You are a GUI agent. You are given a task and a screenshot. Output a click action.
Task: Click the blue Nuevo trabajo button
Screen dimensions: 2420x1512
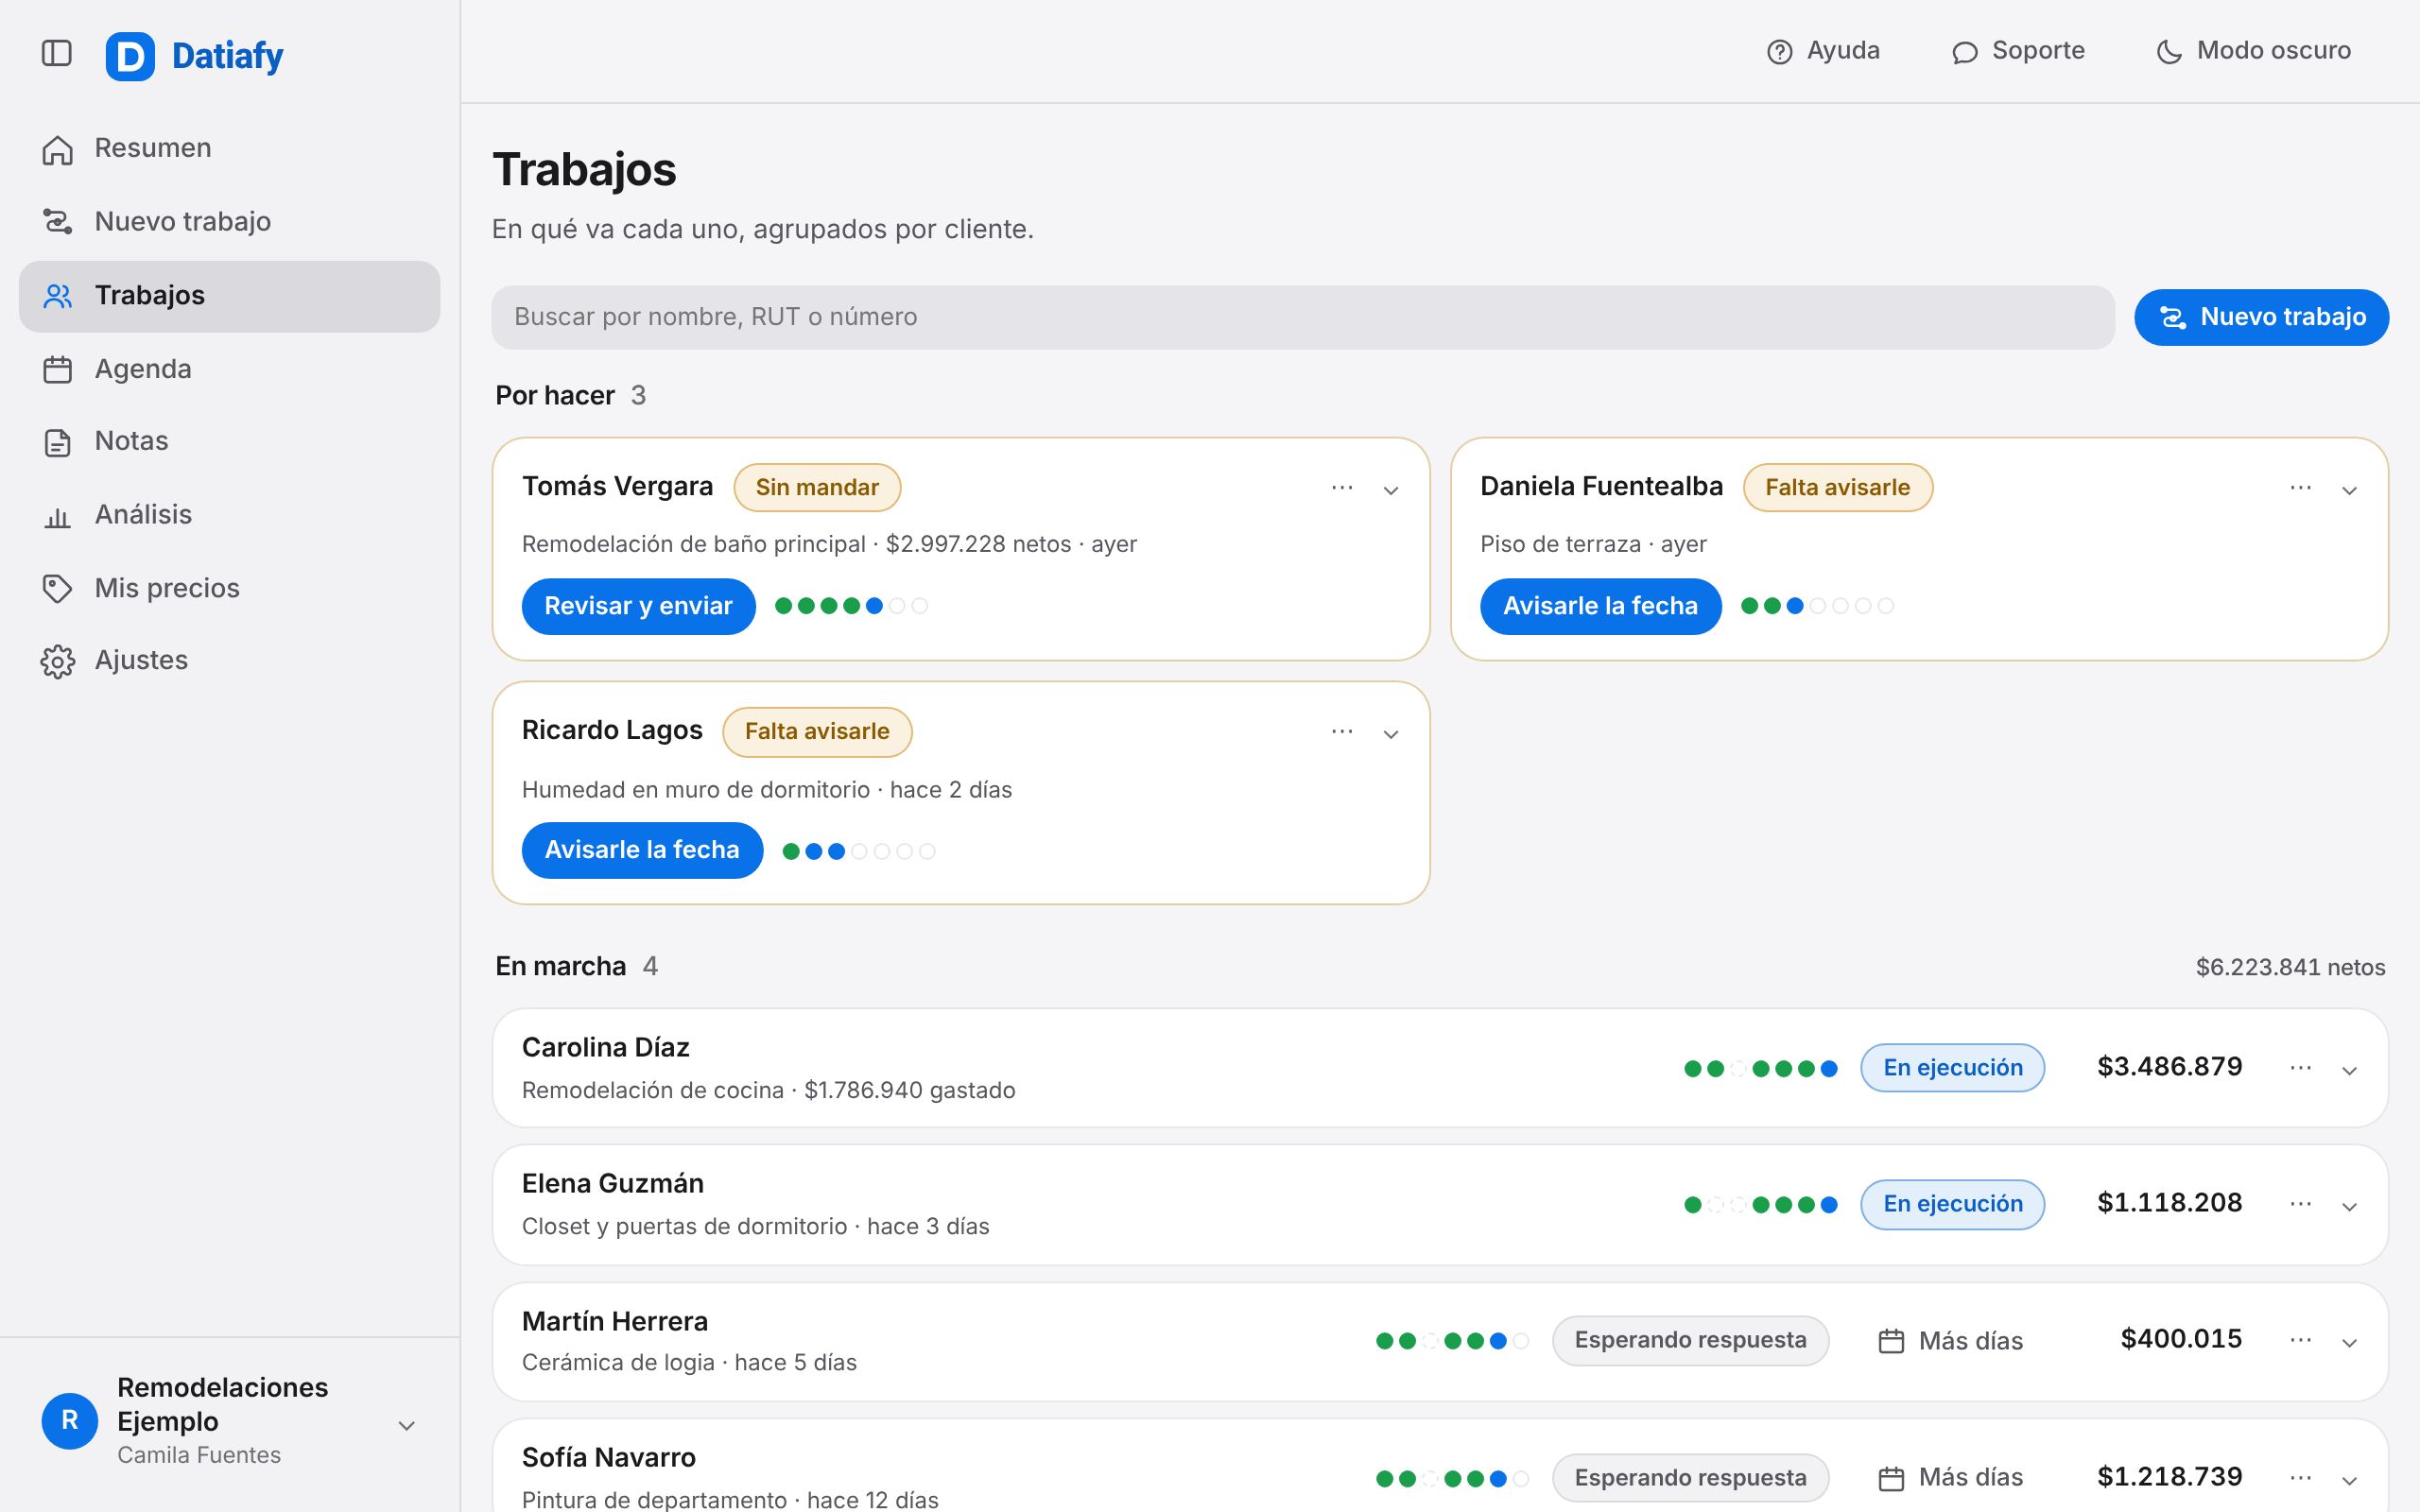pyautogui.click(x=2261, y=317)
